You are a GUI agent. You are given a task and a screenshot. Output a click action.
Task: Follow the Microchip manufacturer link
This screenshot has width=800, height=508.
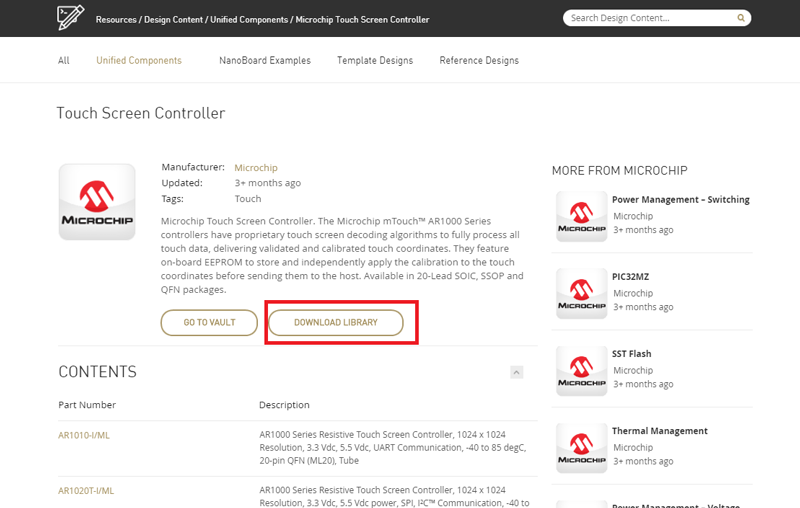pos(256,168)
